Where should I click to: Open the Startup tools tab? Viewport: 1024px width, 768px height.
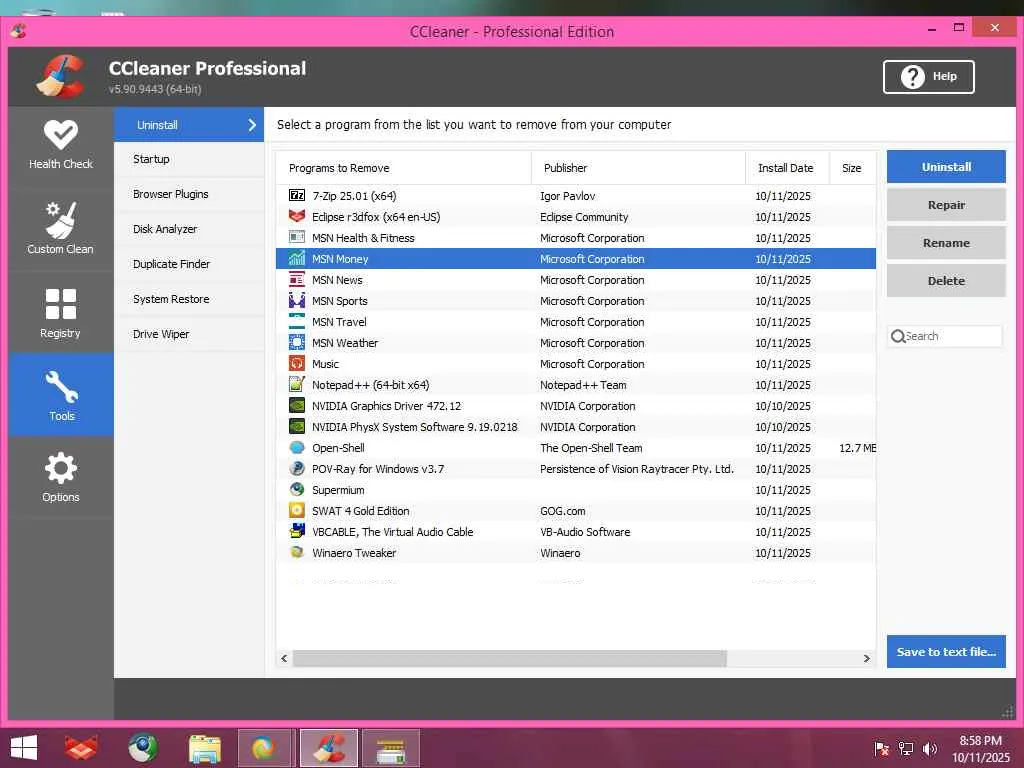189,159
